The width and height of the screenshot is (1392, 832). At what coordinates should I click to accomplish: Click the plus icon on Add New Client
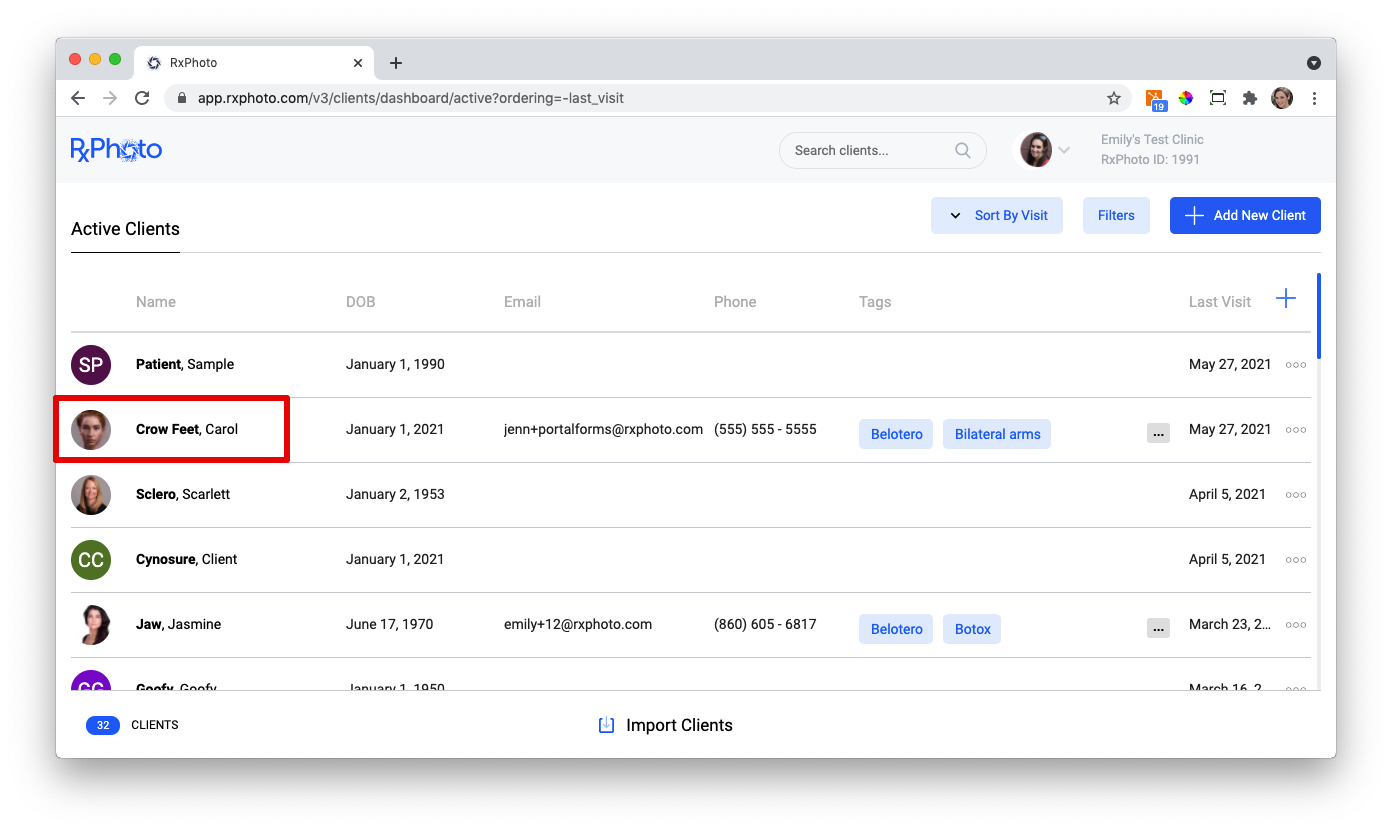click(1194, 215)
